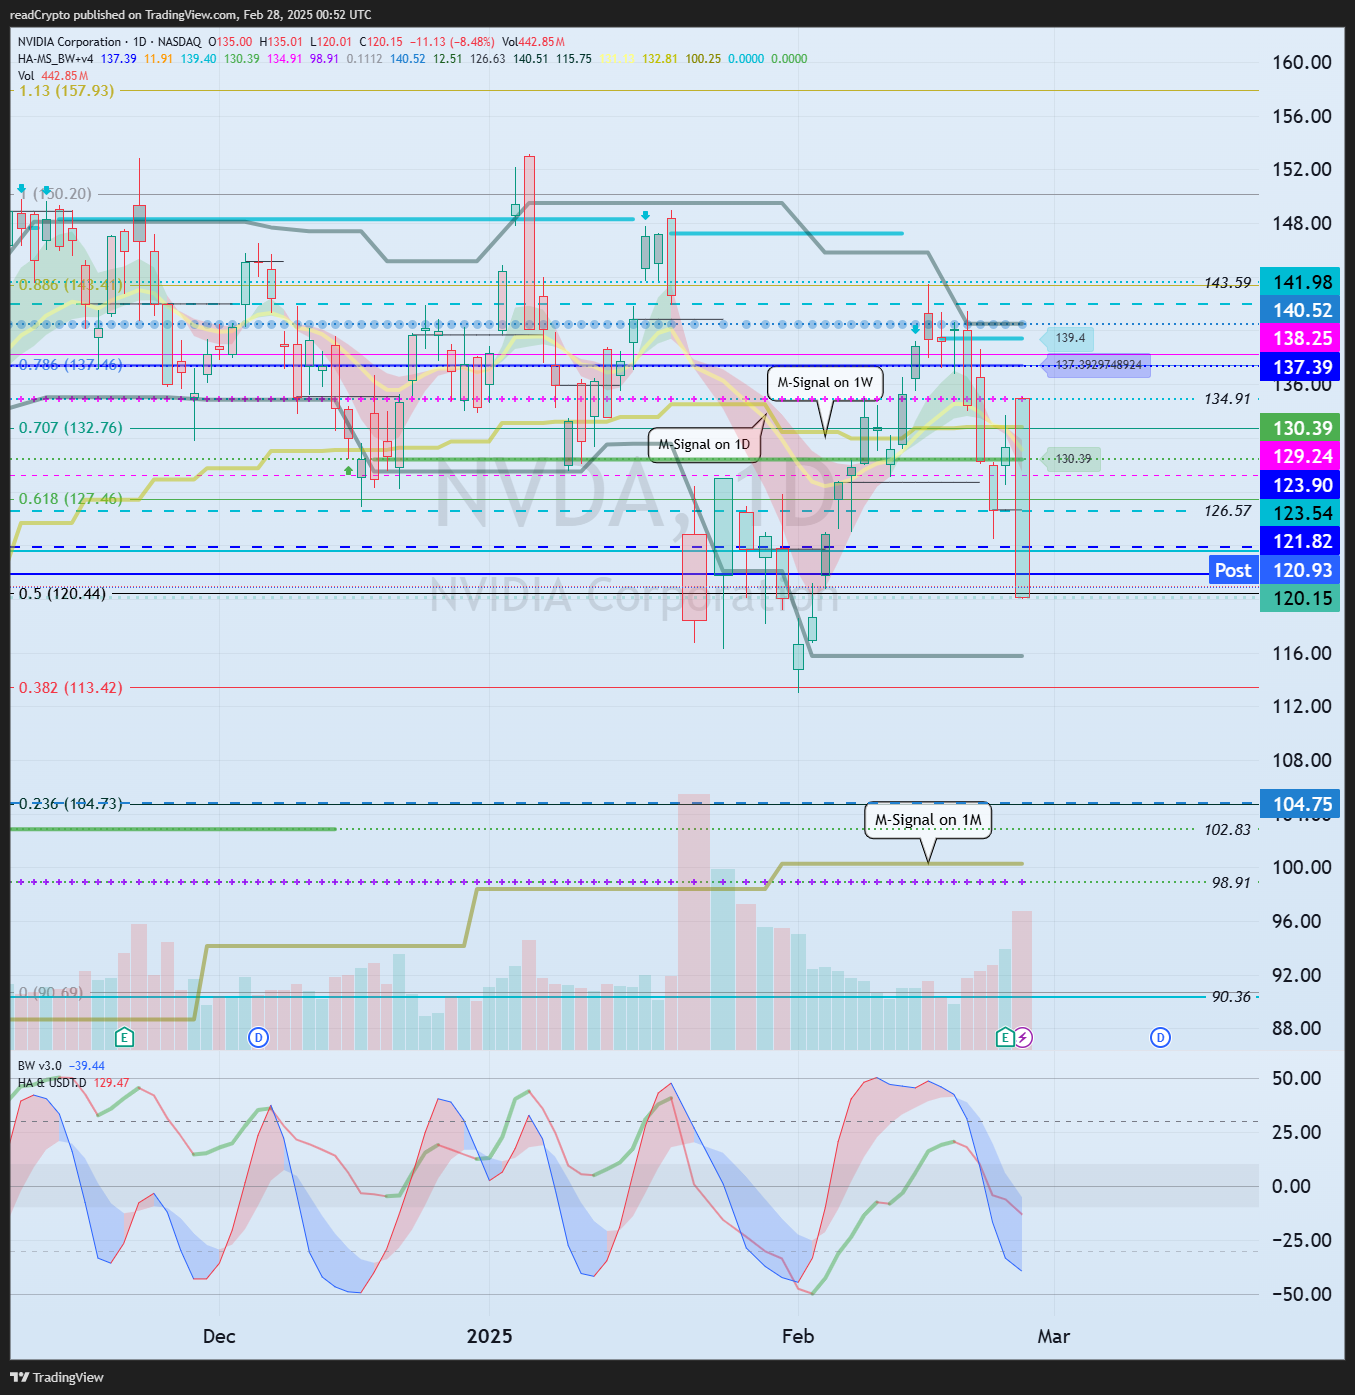The height and width of the screenshot is (1395, 1355).
Task: Select the M-Signal on 1W callout
Action: pos(825,382)
